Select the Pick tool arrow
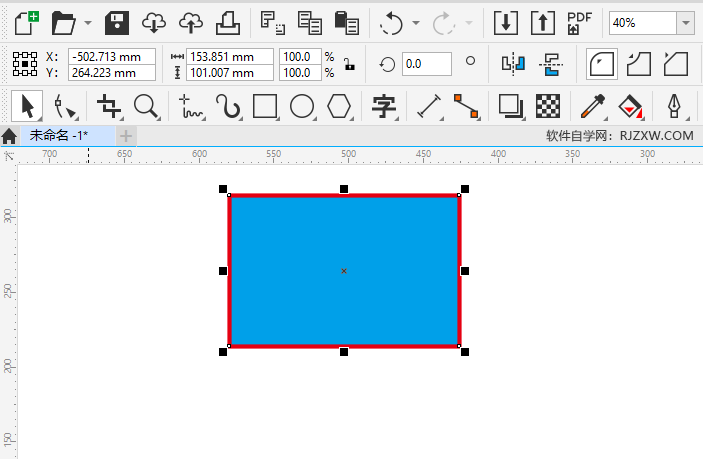The height and width of the screenshot is (459, 703). pos(28,105)
